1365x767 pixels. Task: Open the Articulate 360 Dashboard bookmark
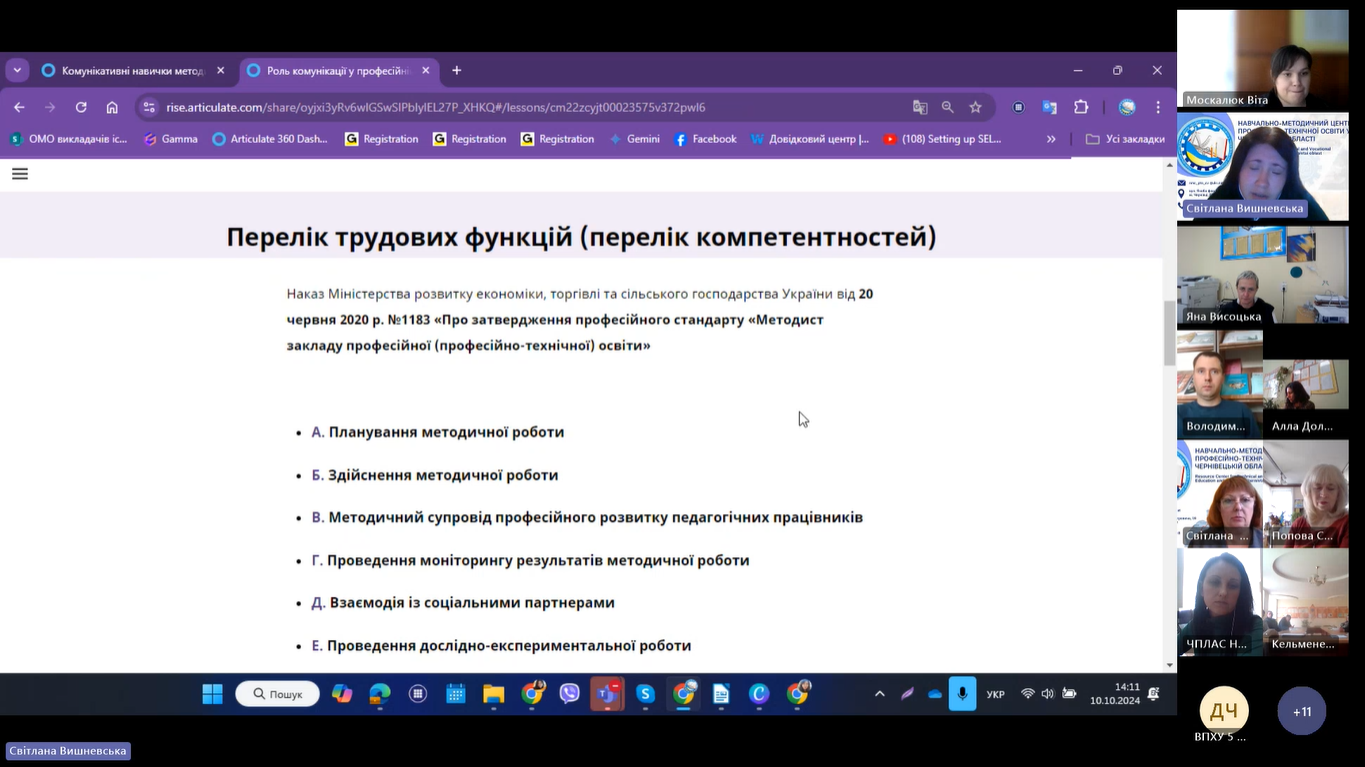pos(270,139)
